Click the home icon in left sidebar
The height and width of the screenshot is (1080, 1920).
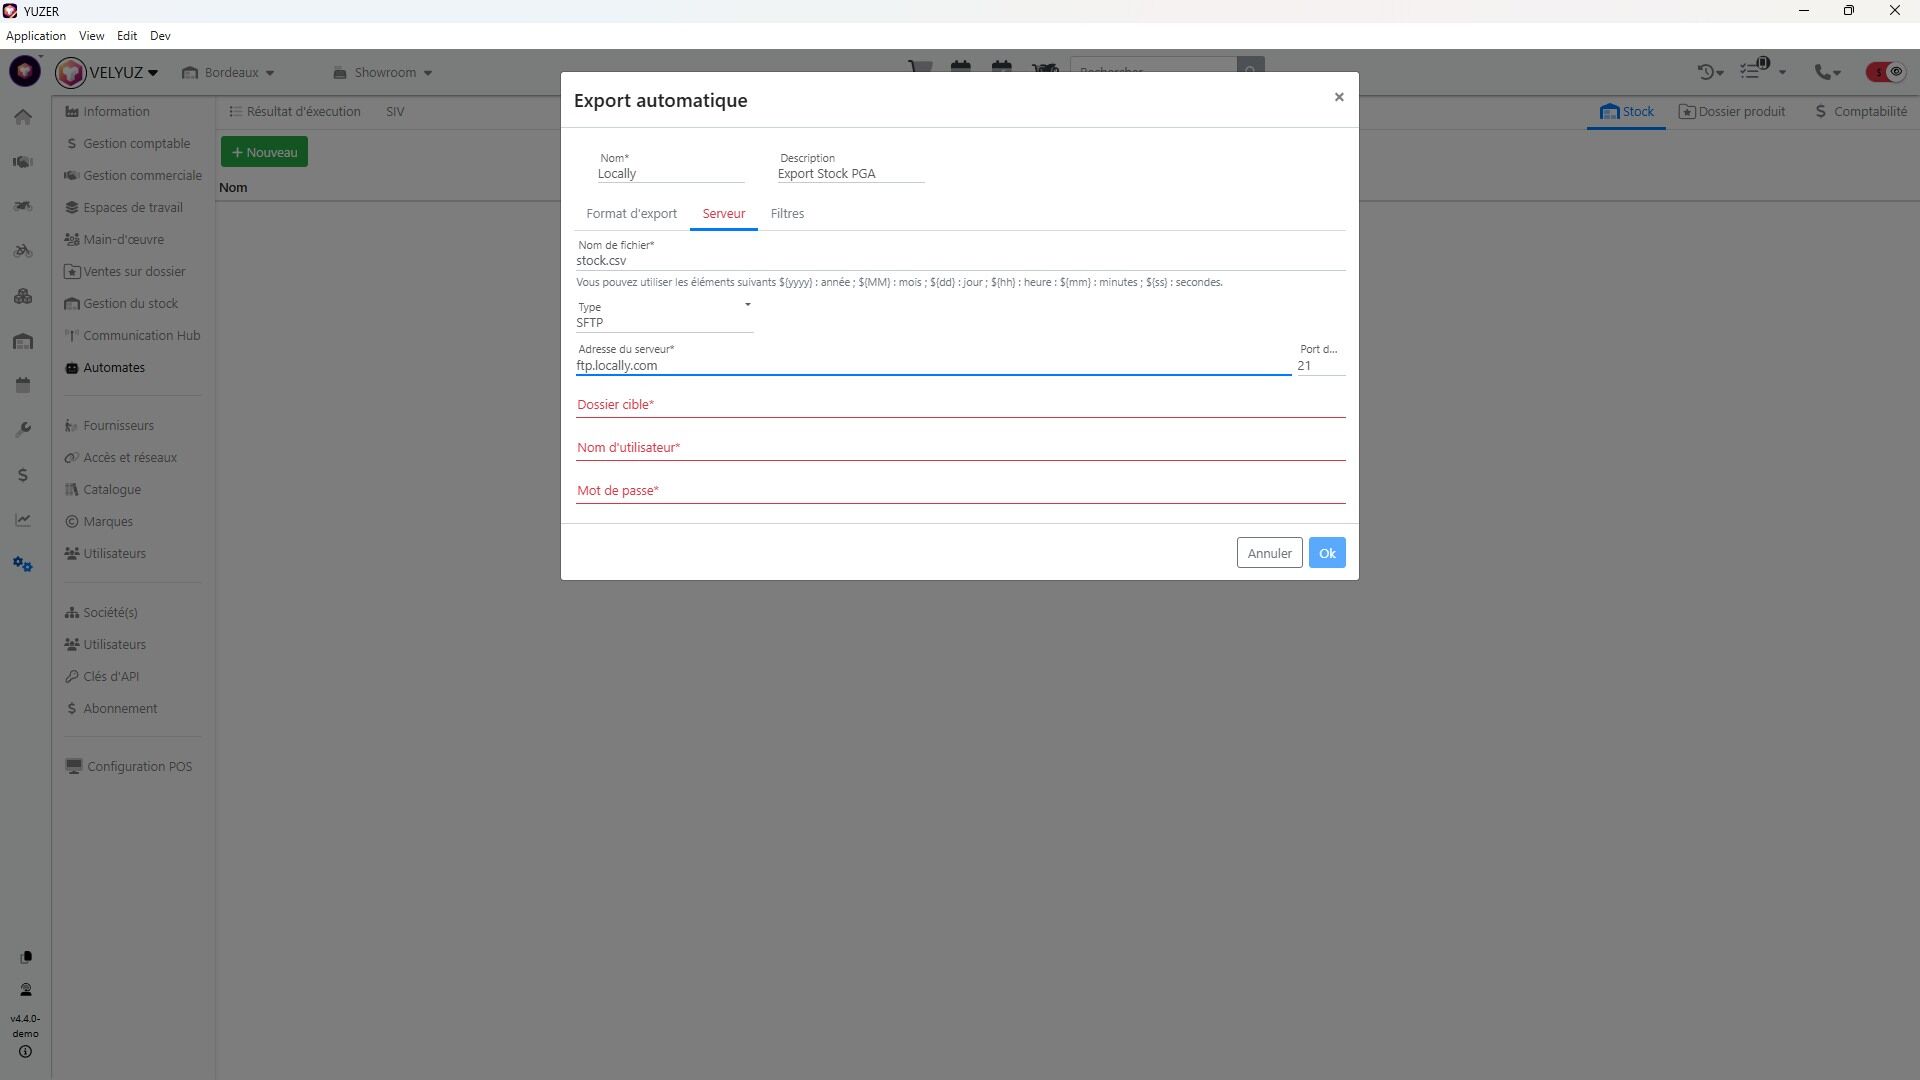pos(23,117)
